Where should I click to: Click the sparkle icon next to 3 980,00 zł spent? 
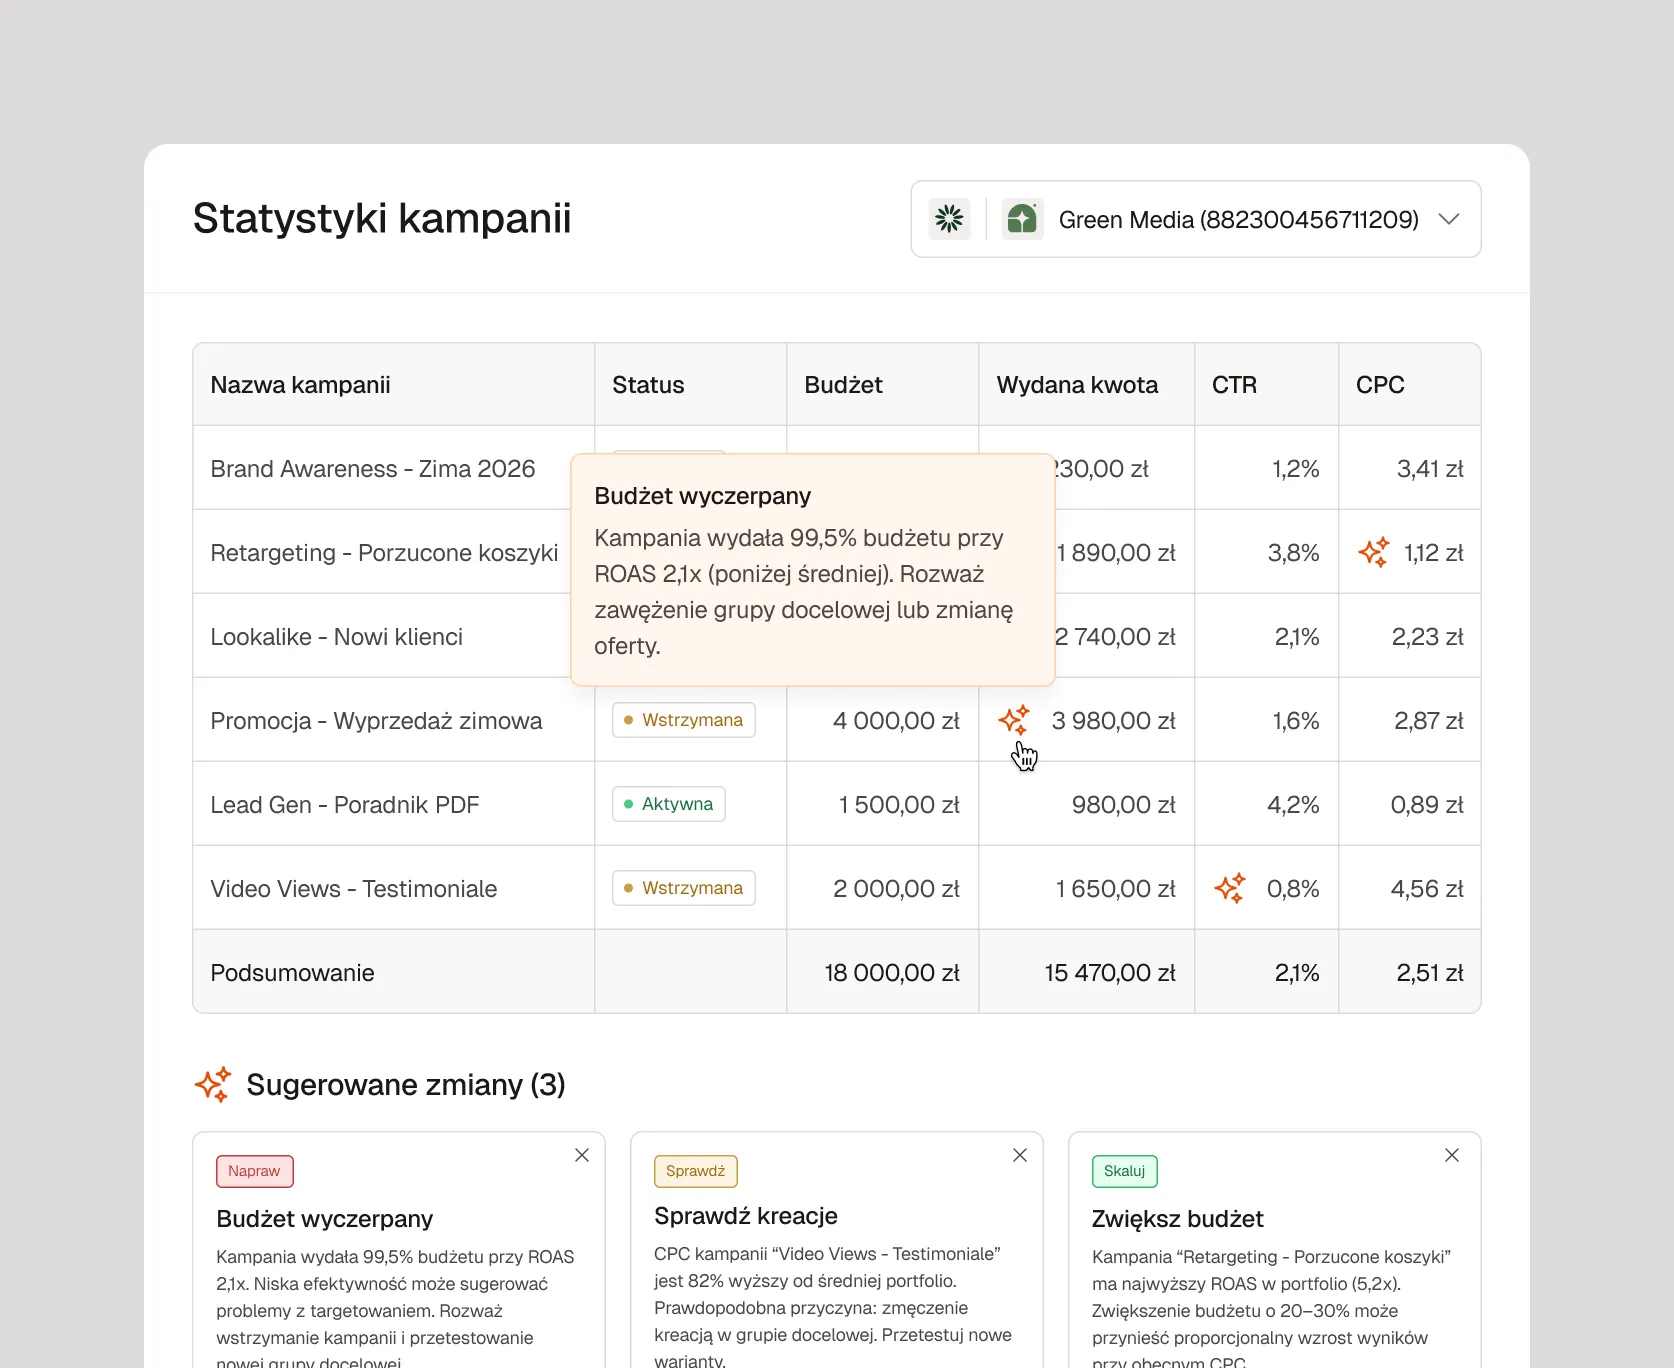(1015, 720)
